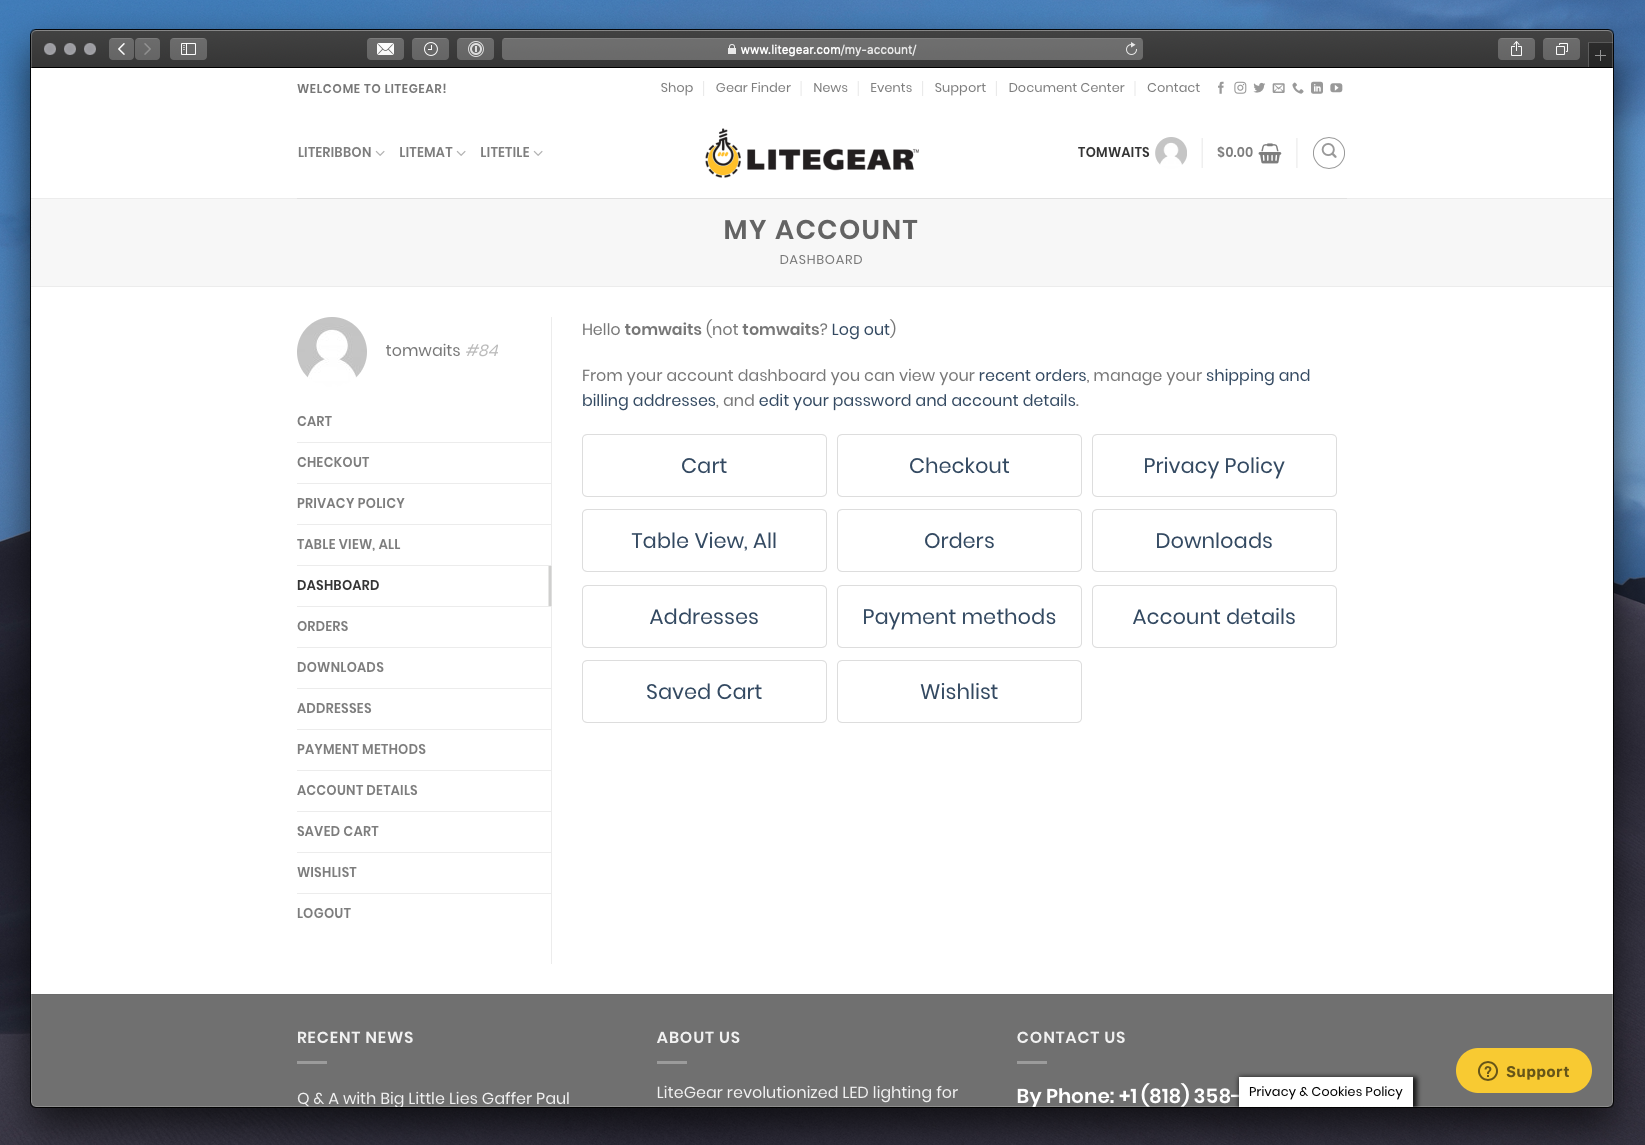Select CART in account sidebar
Screen dimensions: 1645x1145
tap(424, 421)
